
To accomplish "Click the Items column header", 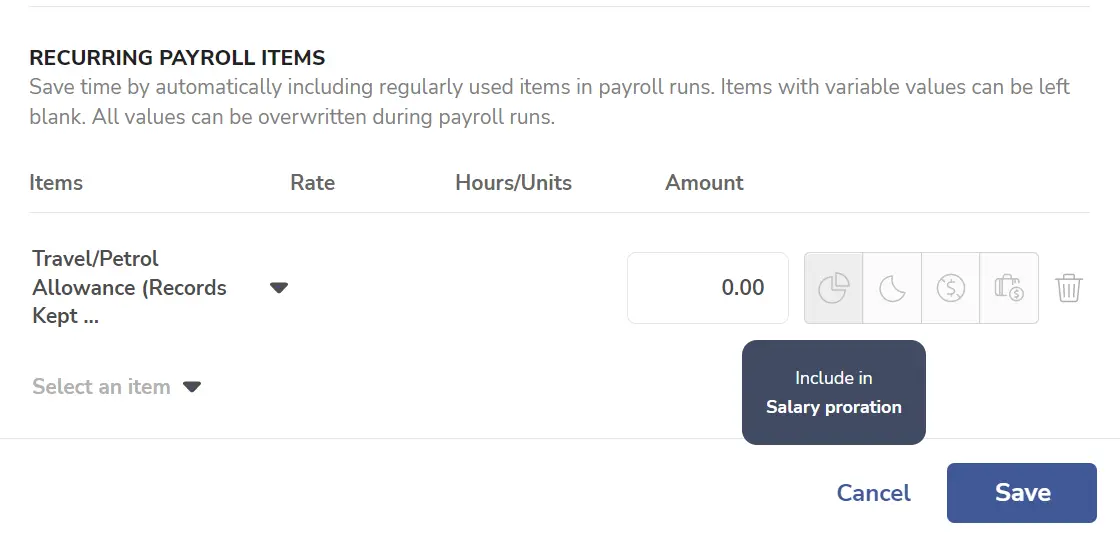I will (56, 183).
